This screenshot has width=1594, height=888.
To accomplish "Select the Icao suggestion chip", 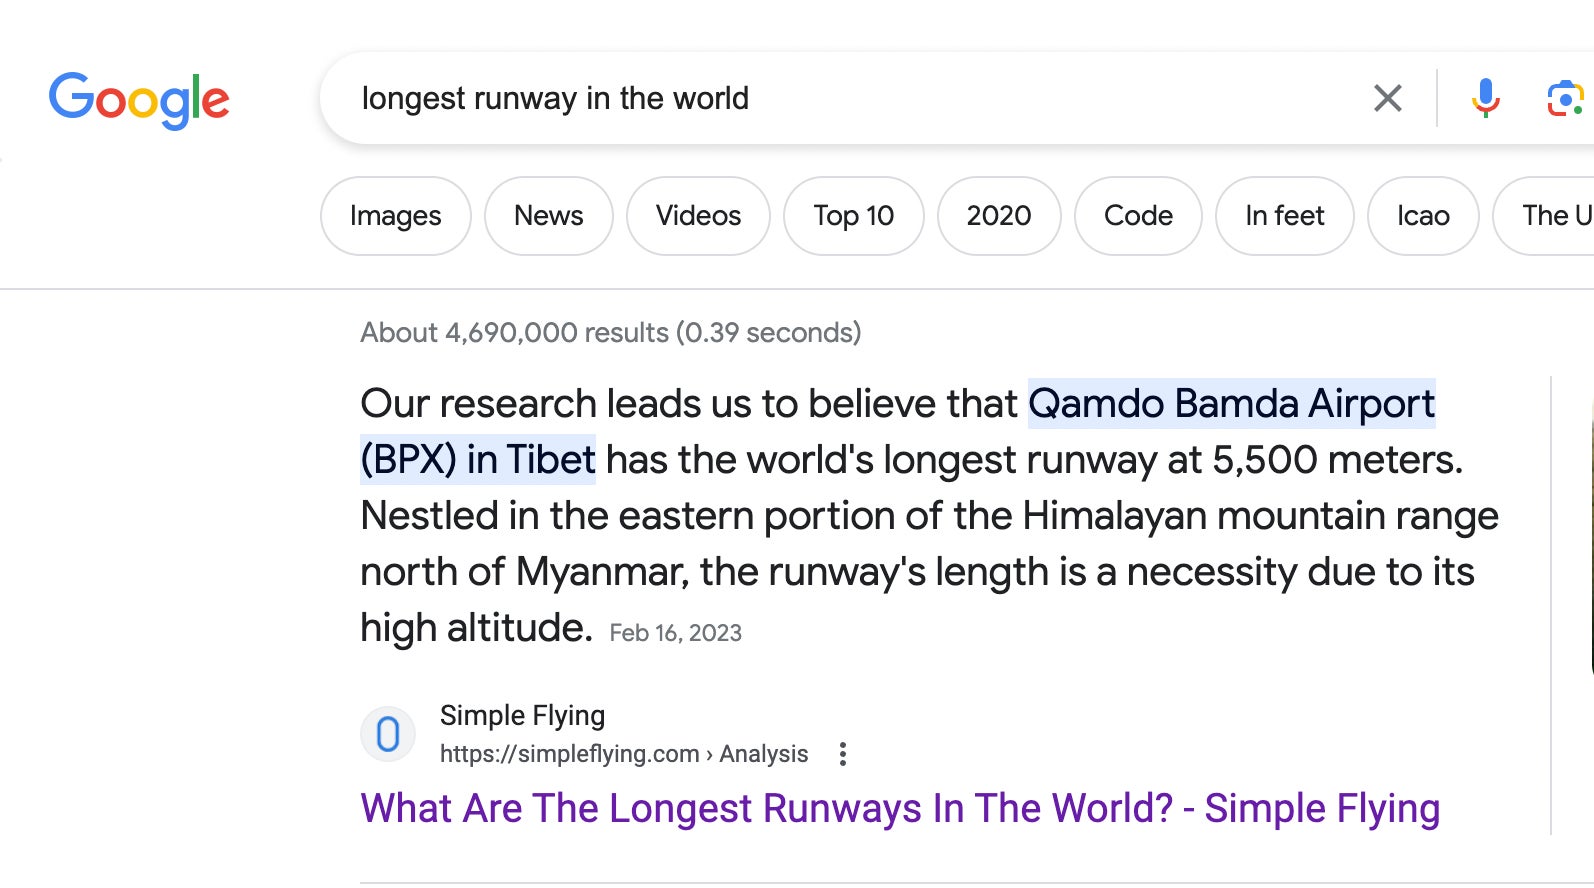I will [1422, 216].
